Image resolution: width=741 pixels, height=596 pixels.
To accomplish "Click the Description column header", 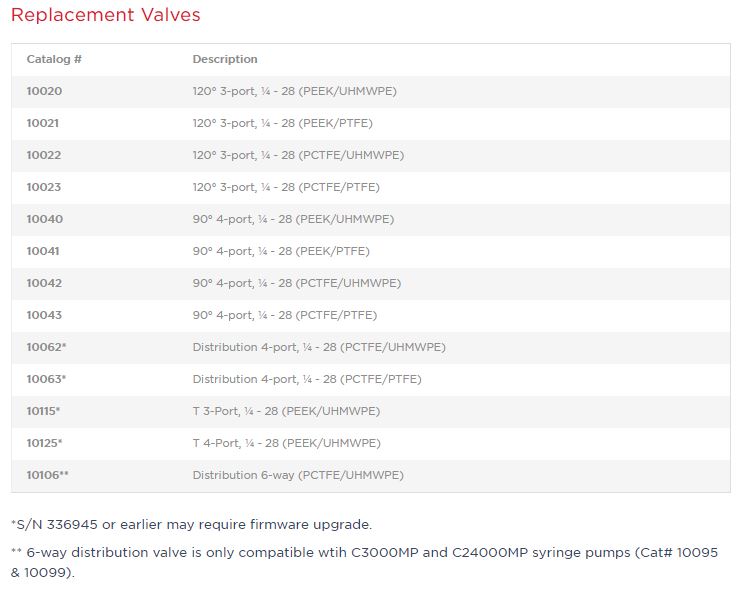I will (x=225, y=59).
